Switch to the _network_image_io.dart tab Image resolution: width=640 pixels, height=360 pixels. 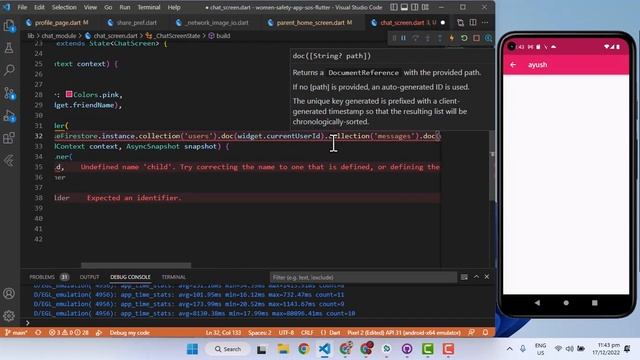pyautogui.click(x=217, y=23)
